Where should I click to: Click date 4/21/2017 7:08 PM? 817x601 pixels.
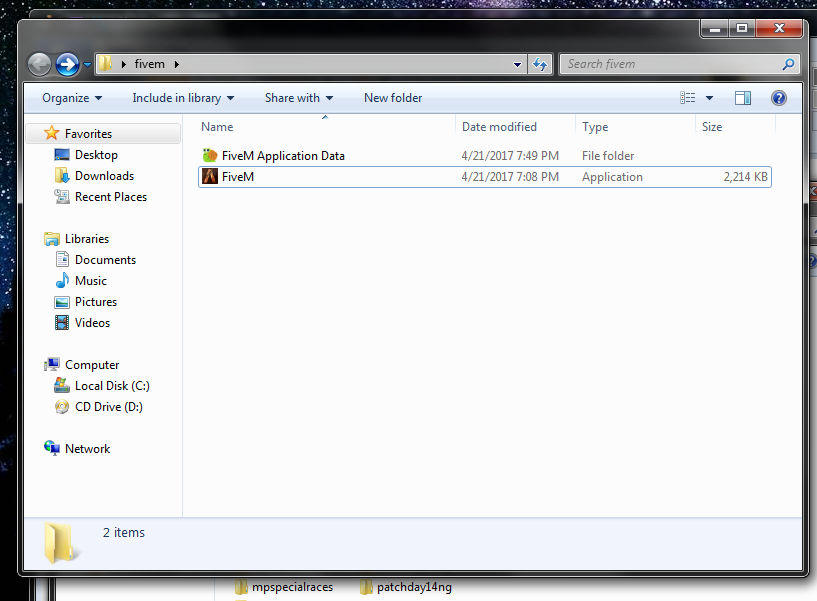[510, 177]
